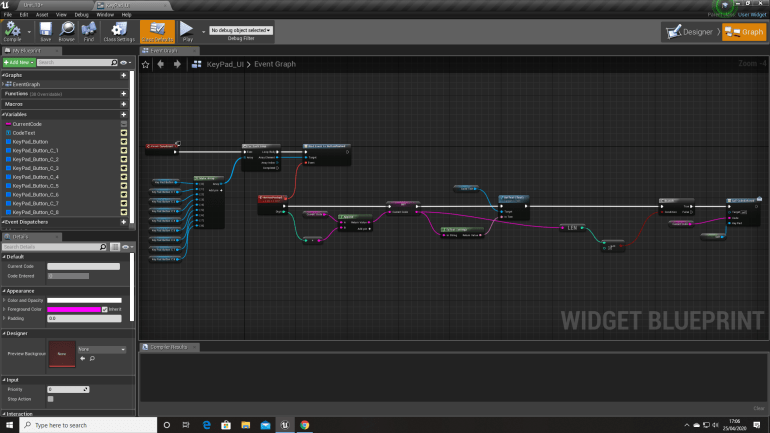The height and width of the screenshot is (433, 770).
Task: Add new macro with plus icon
Action: (x=124, y=104)
